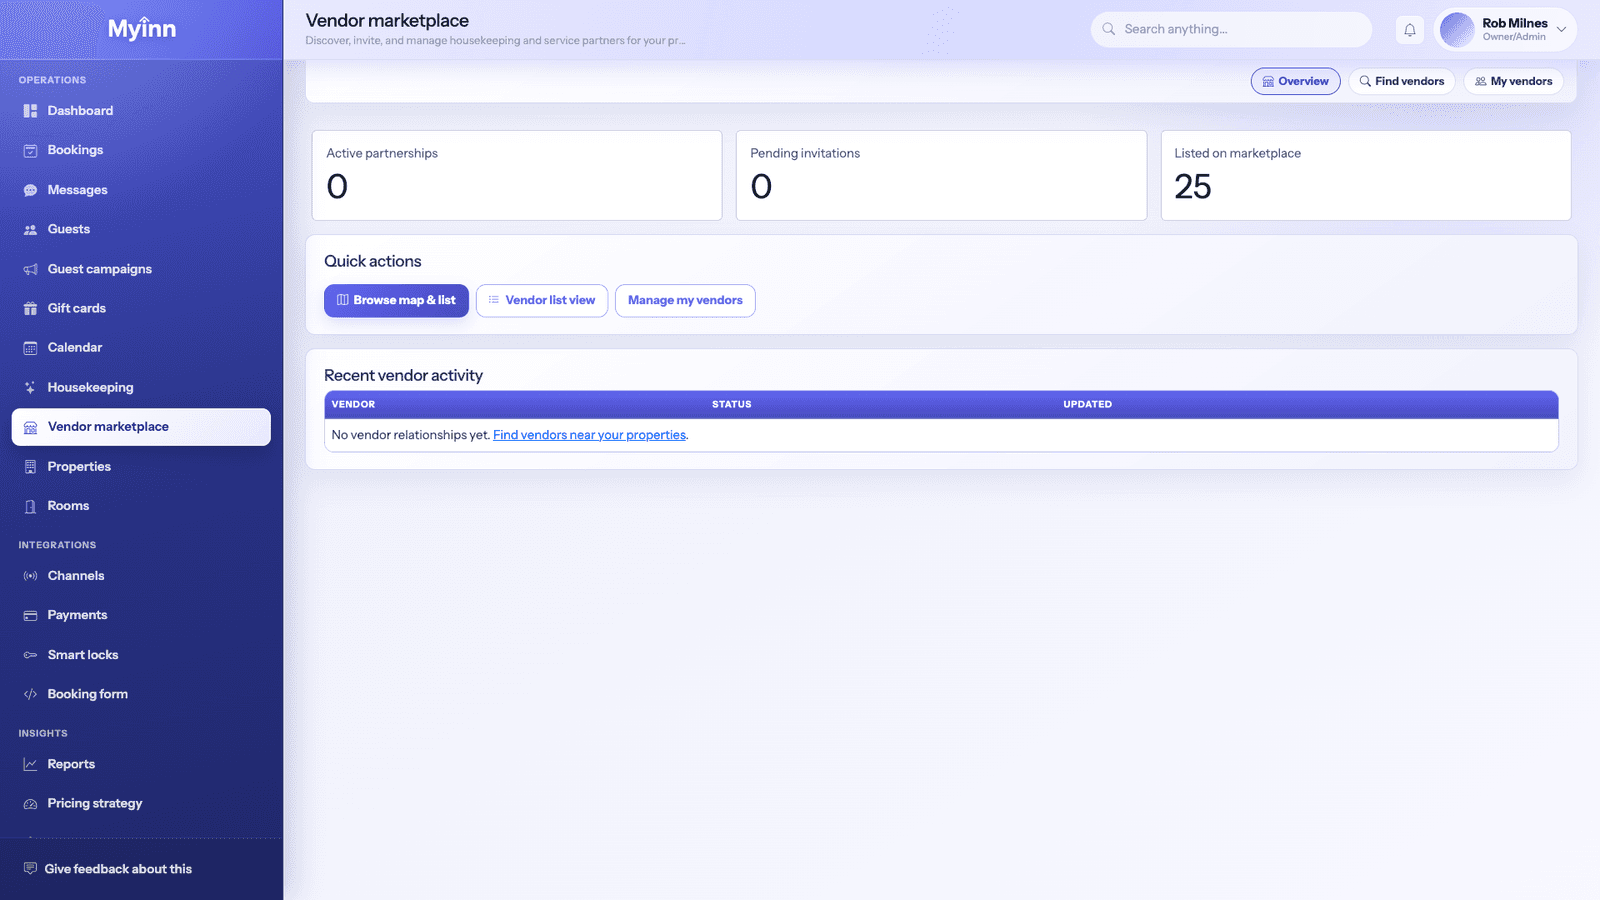Click the Reports chart icon

30,764
